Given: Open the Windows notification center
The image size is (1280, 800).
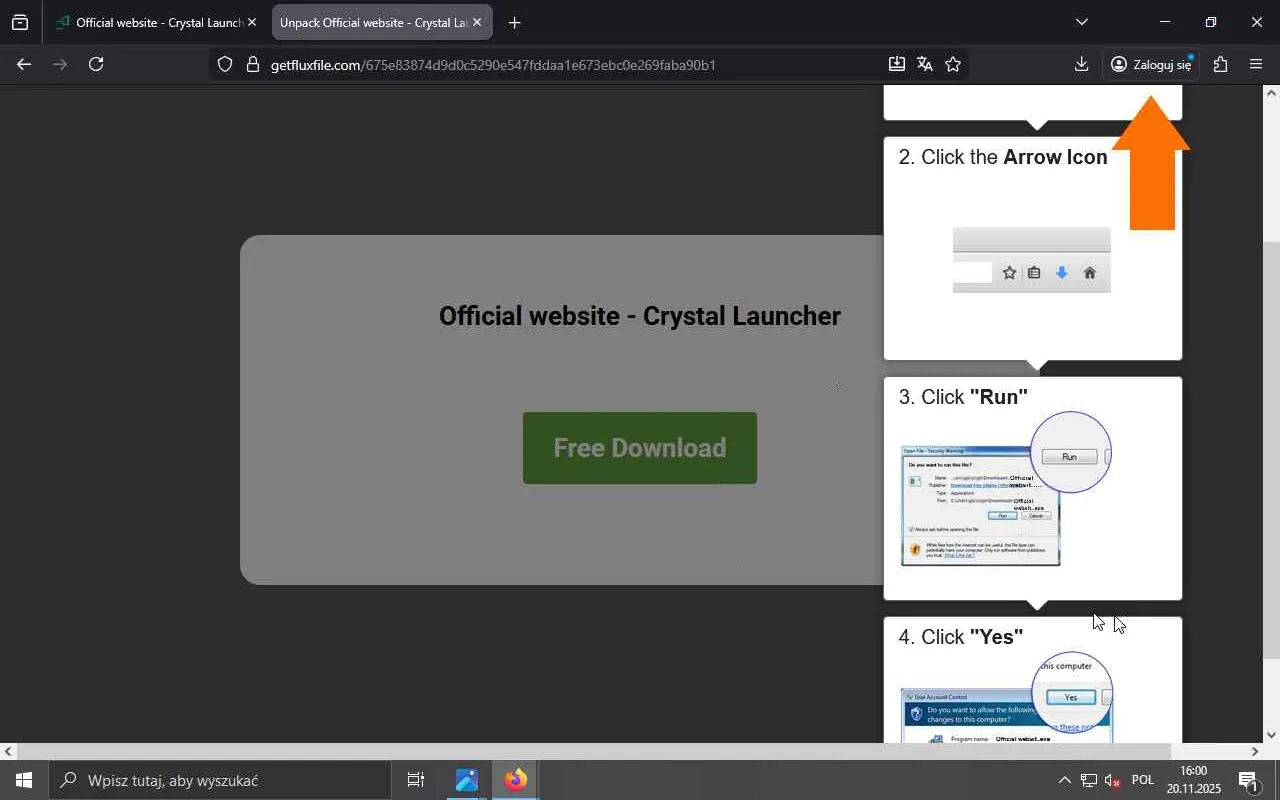Looking at the screenshot, I should 1248,780.
